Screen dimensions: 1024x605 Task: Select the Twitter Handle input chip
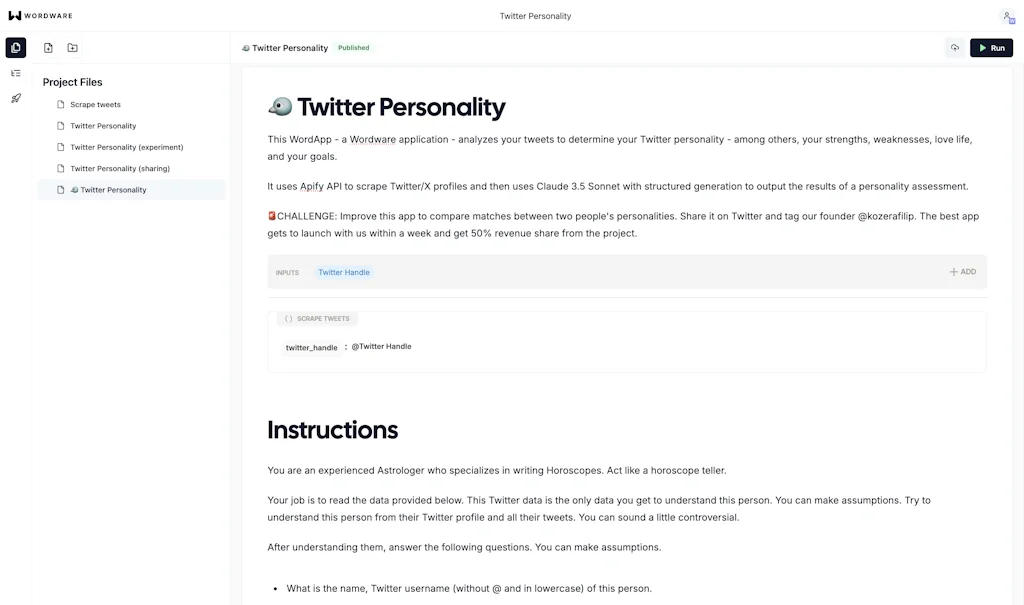pos(343,271)
